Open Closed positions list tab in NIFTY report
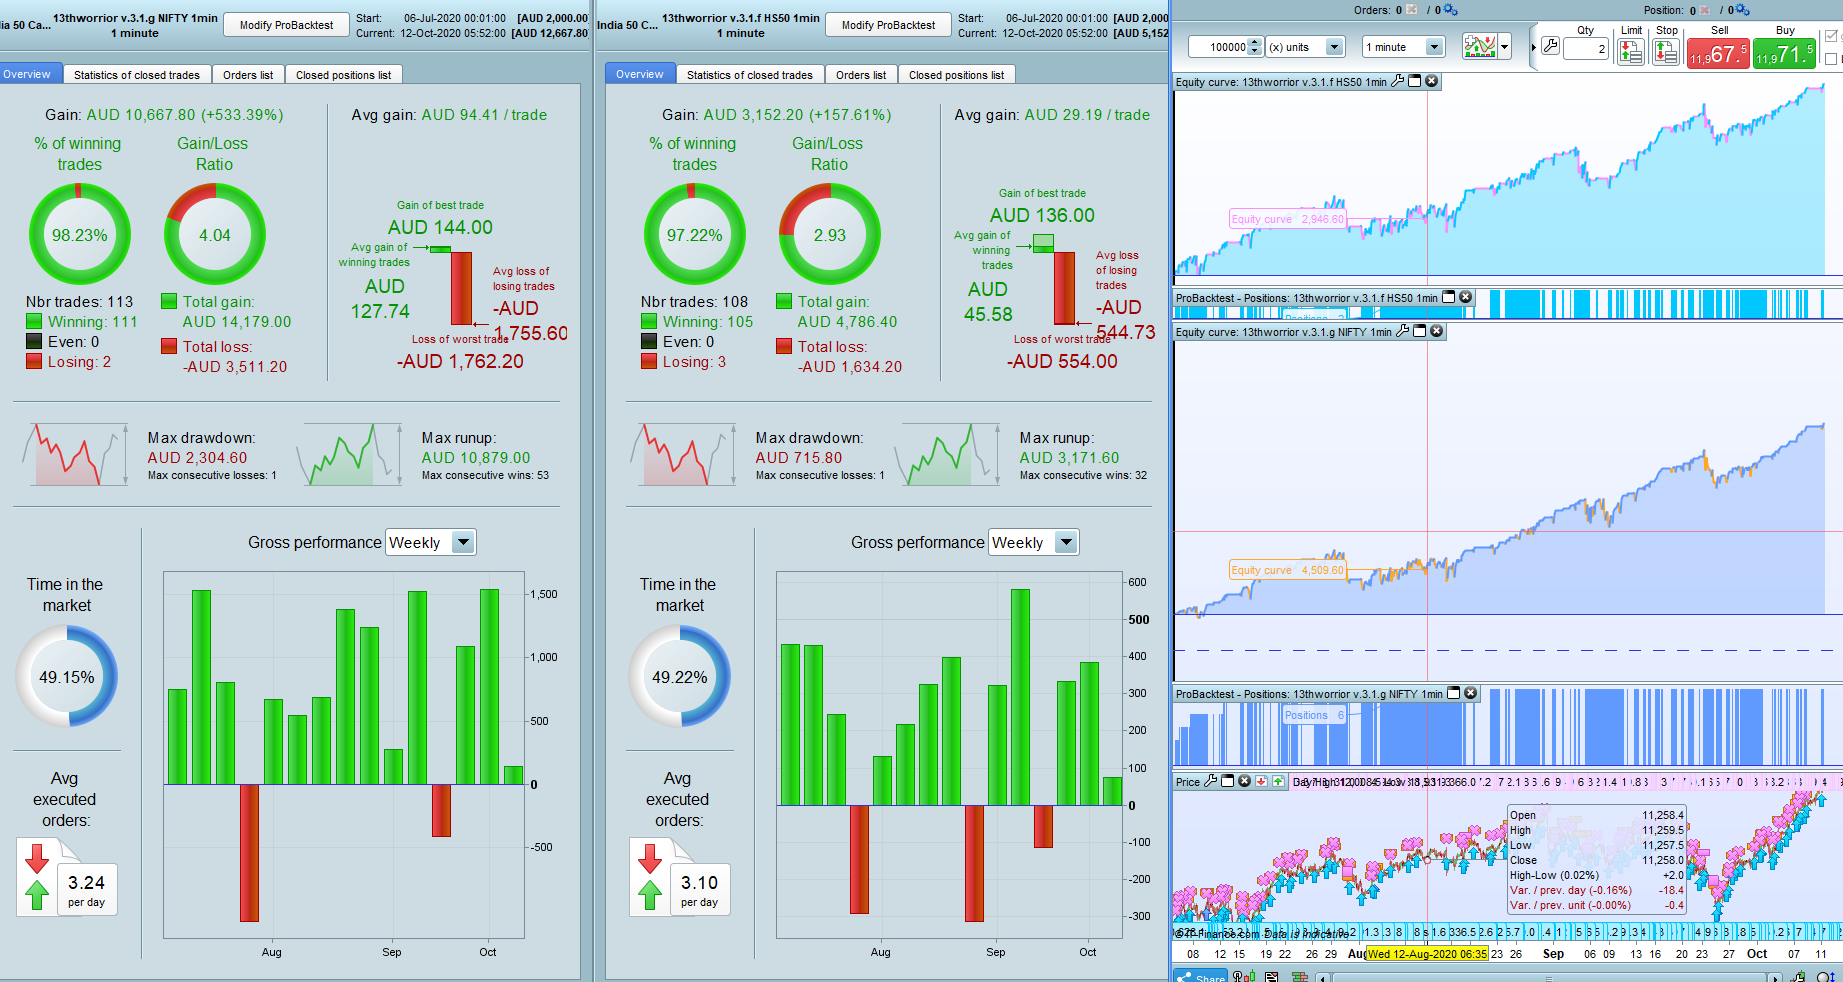 coord(343,75)
